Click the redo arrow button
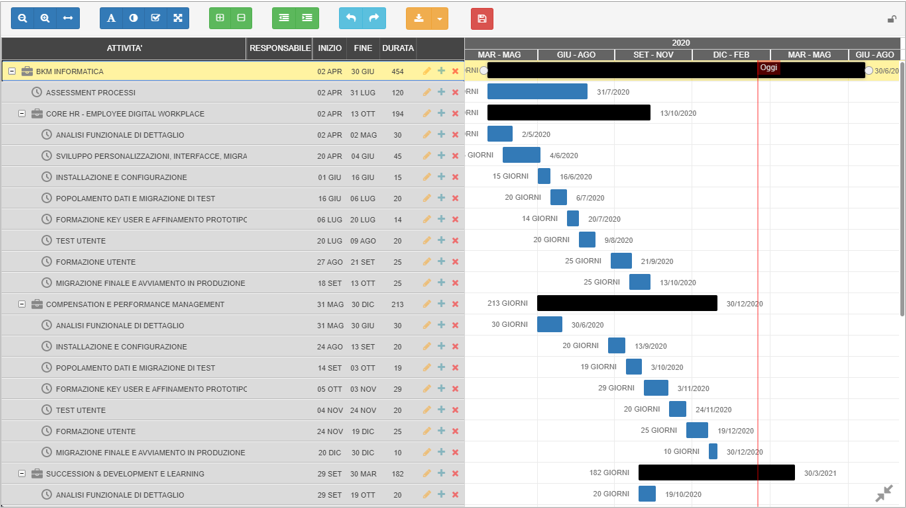This screenshot has height=508, width=906. [x=374, y=18]
